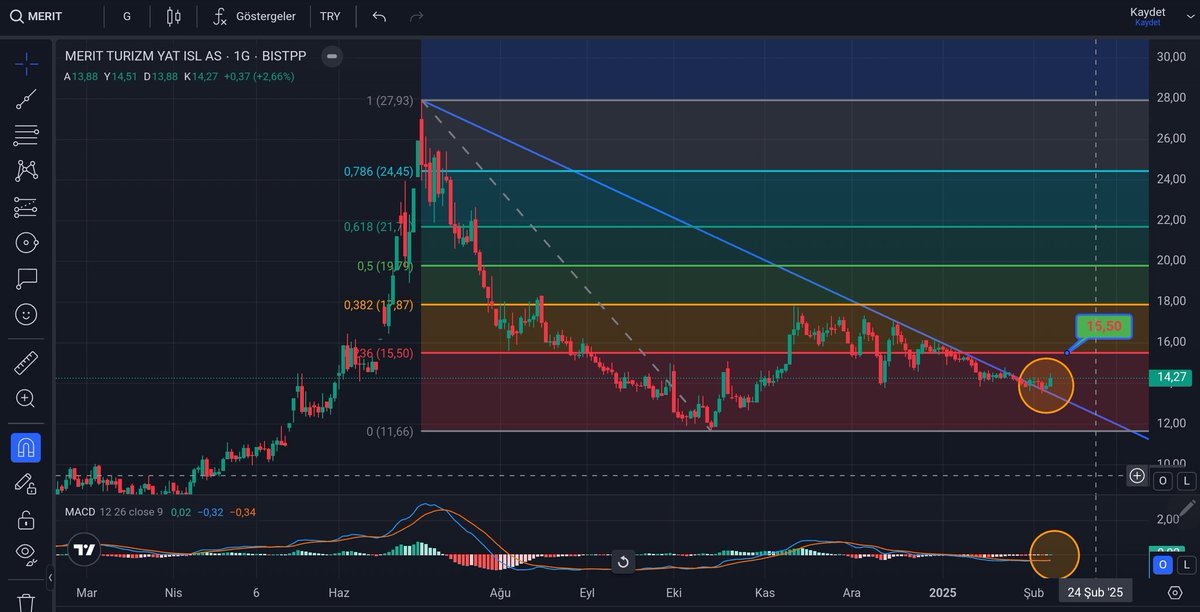Toggle stay in drawing mode pencil
Viewport: 1200px width, 612px height.
[26, 483]
